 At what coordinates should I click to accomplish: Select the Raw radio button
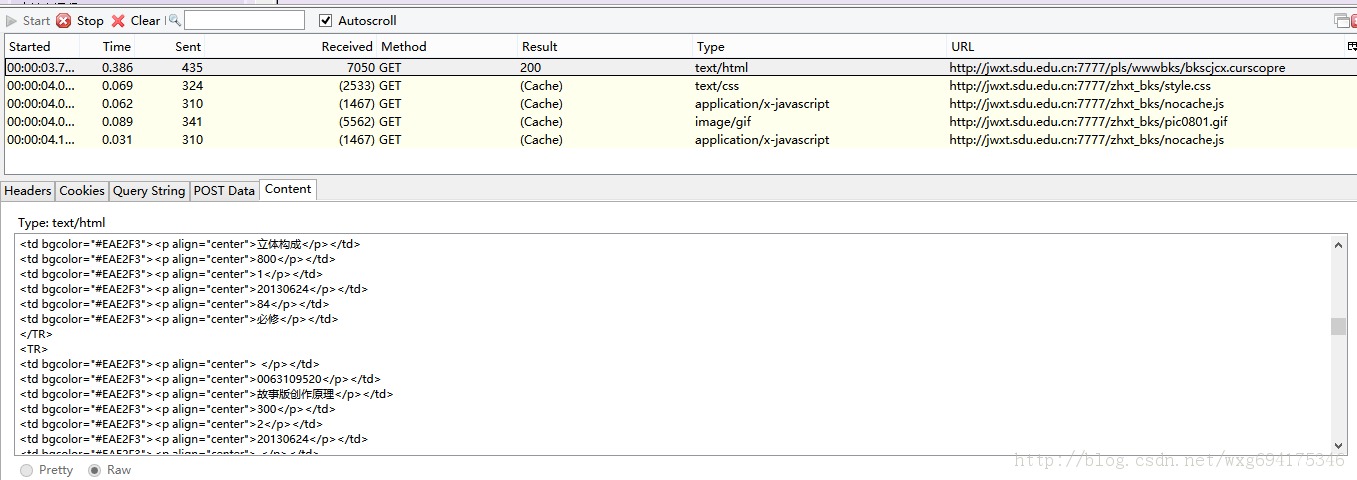pyautogui.click(x=95, y=470)
